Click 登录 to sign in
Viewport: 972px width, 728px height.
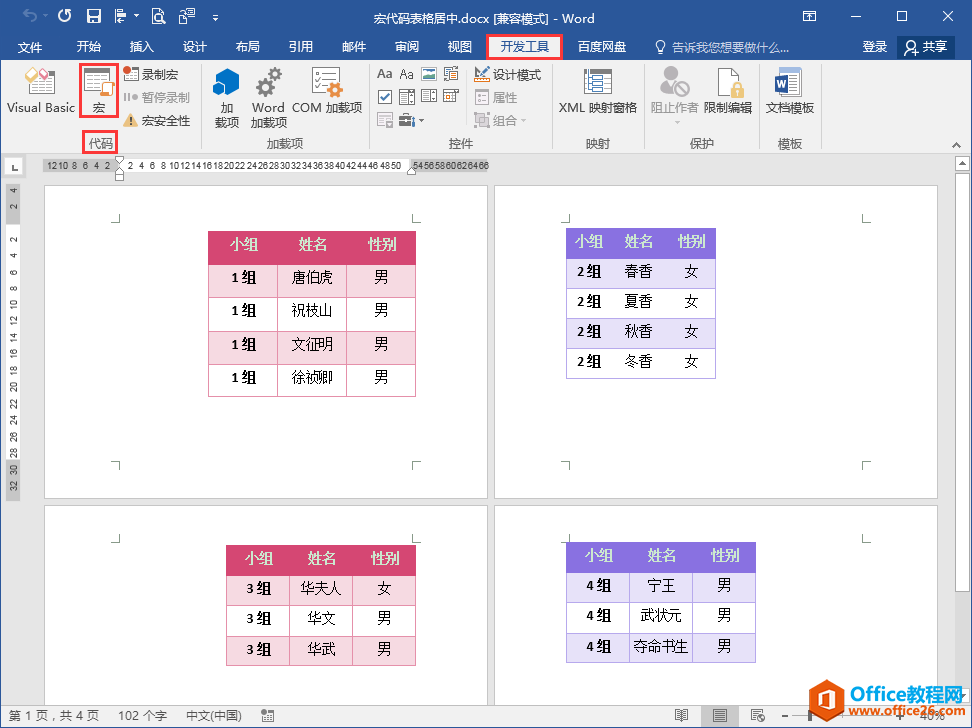(875, 47)
